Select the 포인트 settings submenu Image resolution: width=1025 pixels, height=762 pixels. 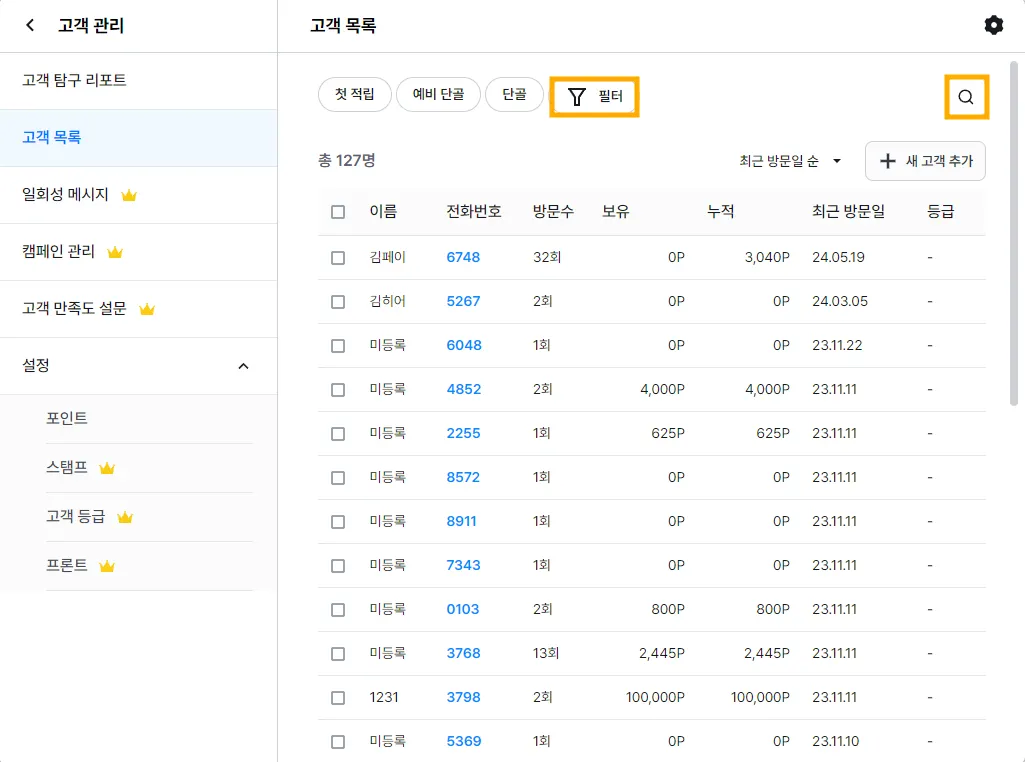pyautogui.click(x=67, y=418)
